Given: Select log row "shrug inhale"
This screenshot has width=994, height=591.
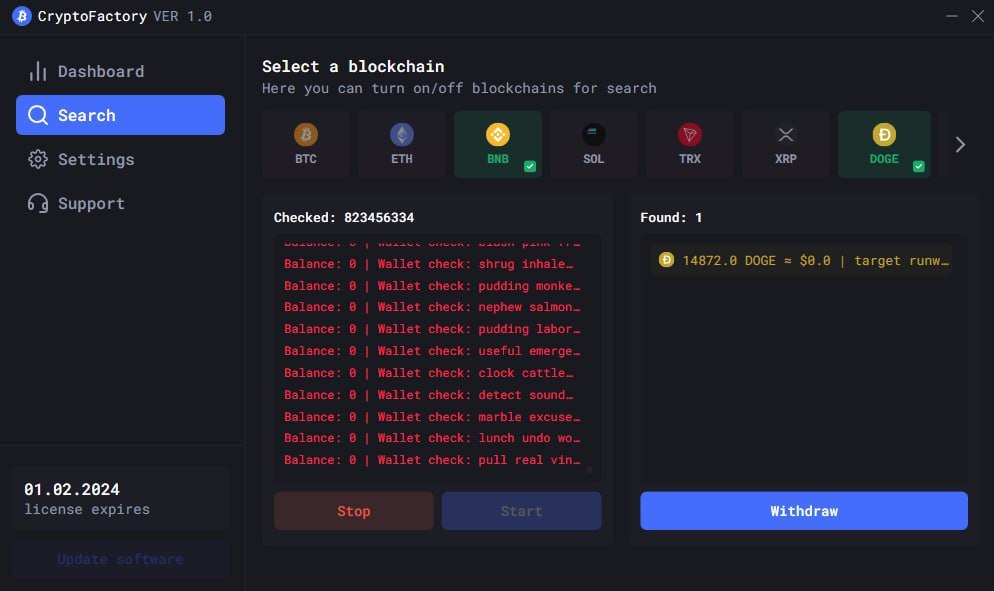Looking at the screenshot, I should (429, 264).
